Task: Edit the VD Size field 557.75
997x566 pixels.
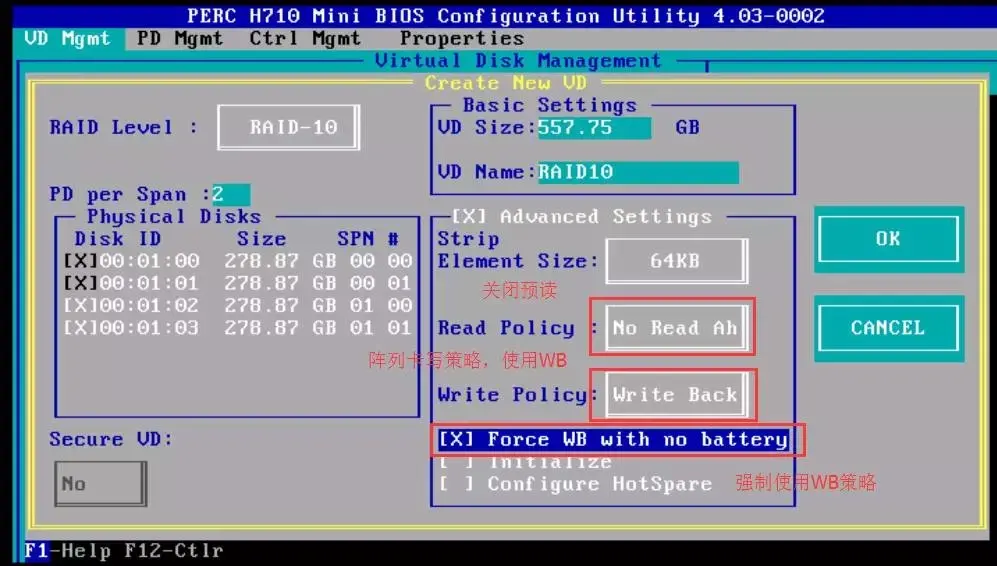Action: pyautogui.click(x=594, y=127)
